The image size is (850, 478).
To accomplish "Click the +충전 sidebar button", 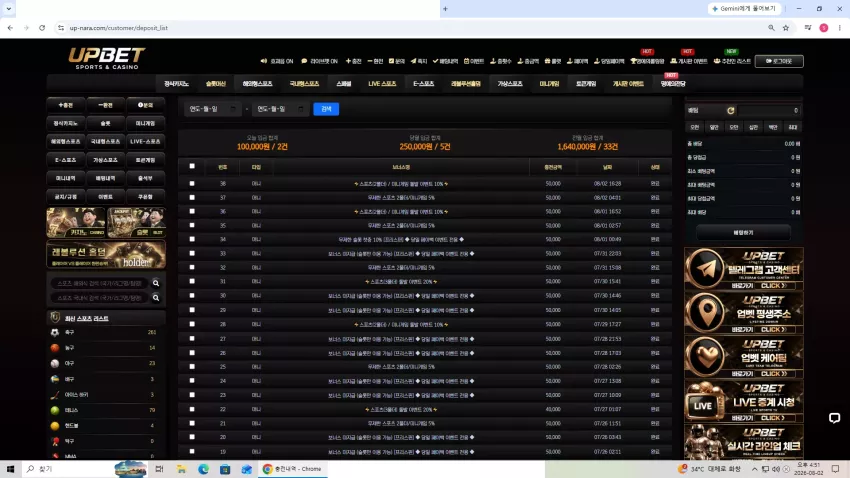I will point(66,105).
